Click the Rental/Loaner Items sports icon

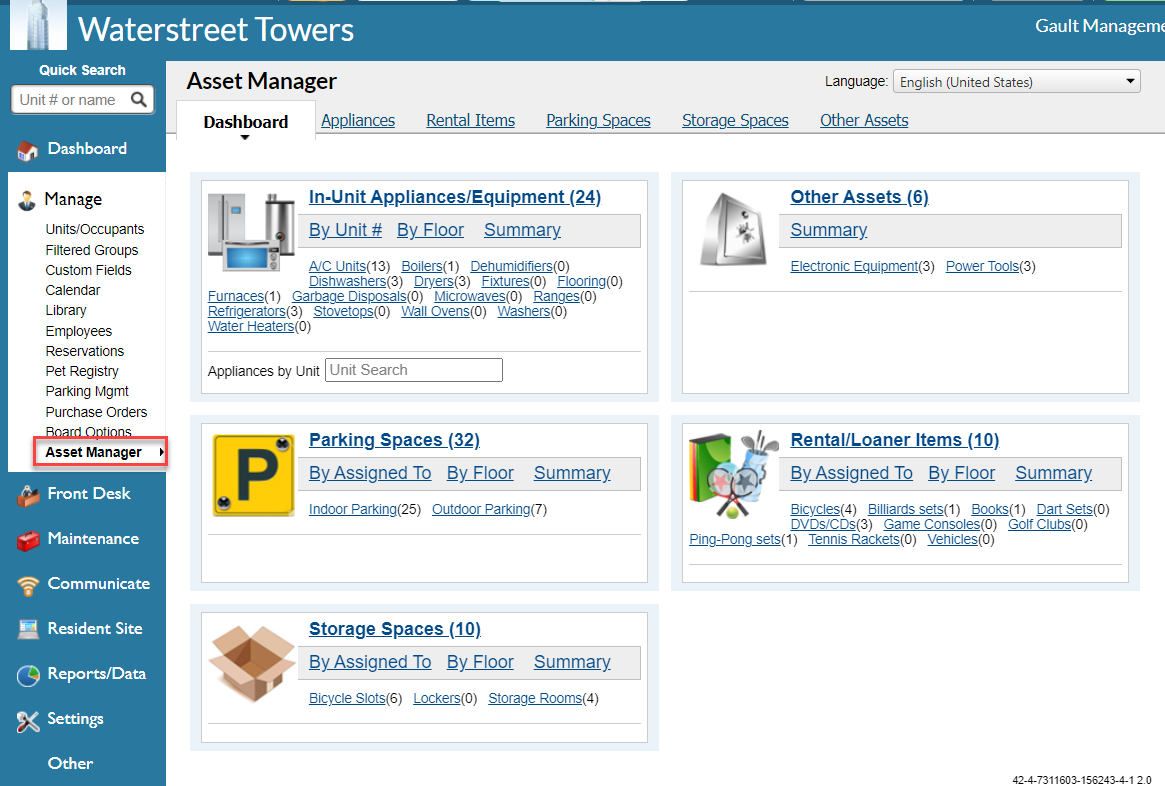coord(733,474)
